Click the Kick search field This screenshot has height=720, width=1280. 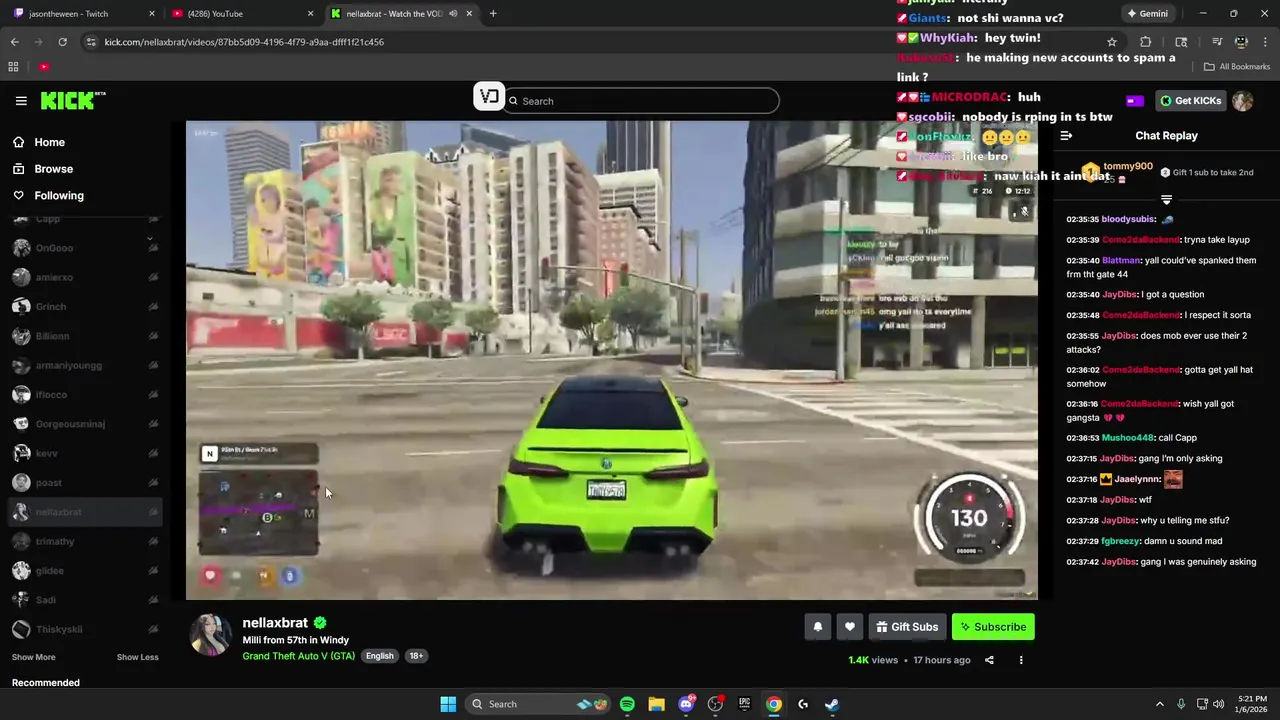pyautogui.click(x=641, y=101)
